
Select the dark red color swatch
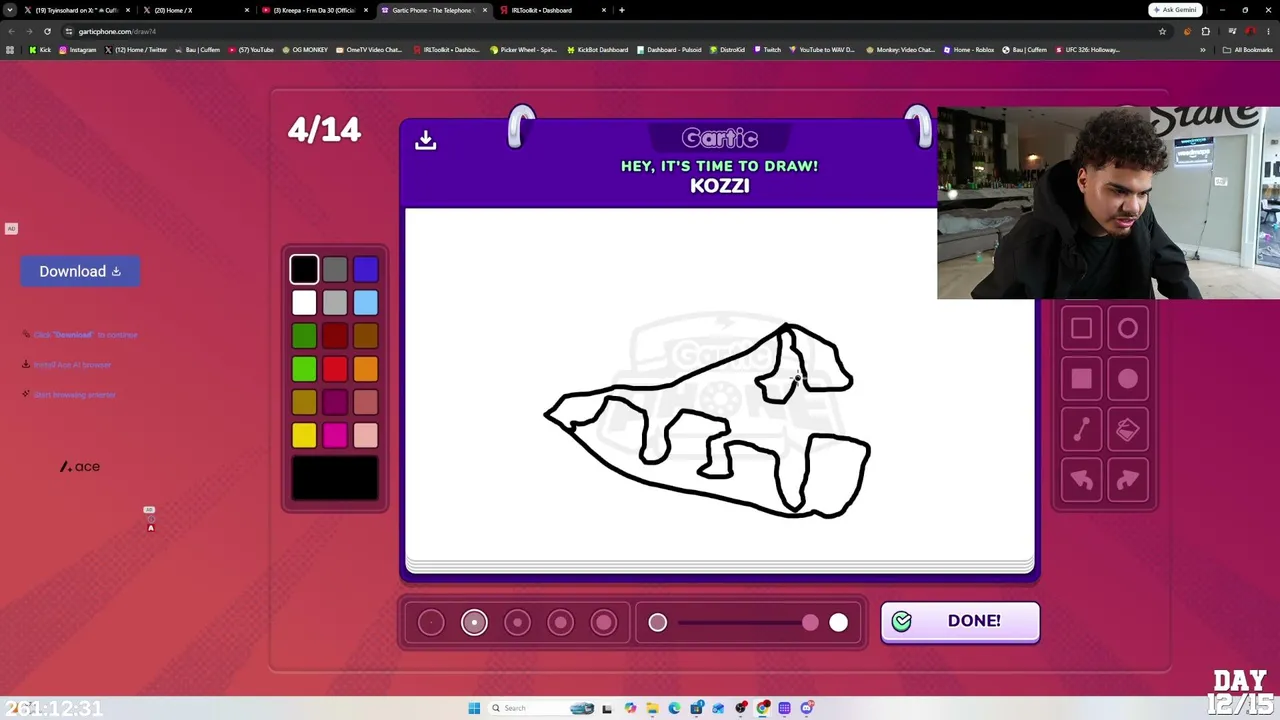point(335,336)
